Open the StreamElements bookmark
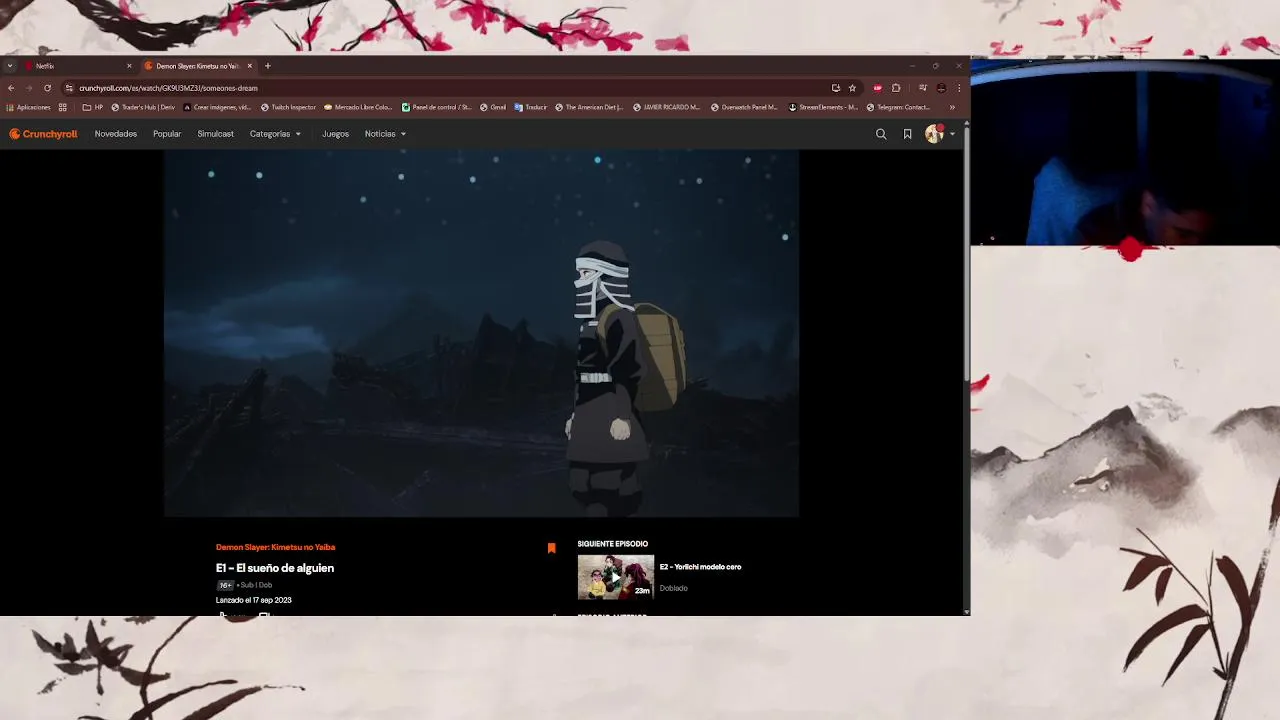The height and width of the screenshot is (720, 1280). click(x=823, y=107)
